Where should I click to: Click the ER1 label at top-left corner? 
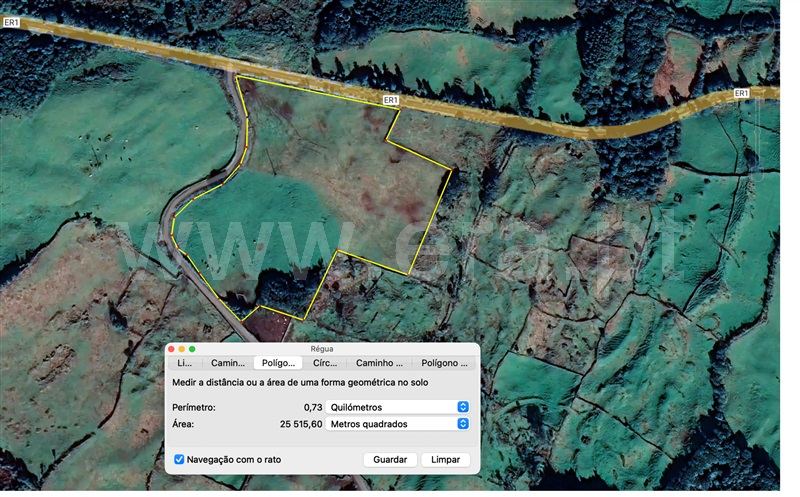[11, 22]
